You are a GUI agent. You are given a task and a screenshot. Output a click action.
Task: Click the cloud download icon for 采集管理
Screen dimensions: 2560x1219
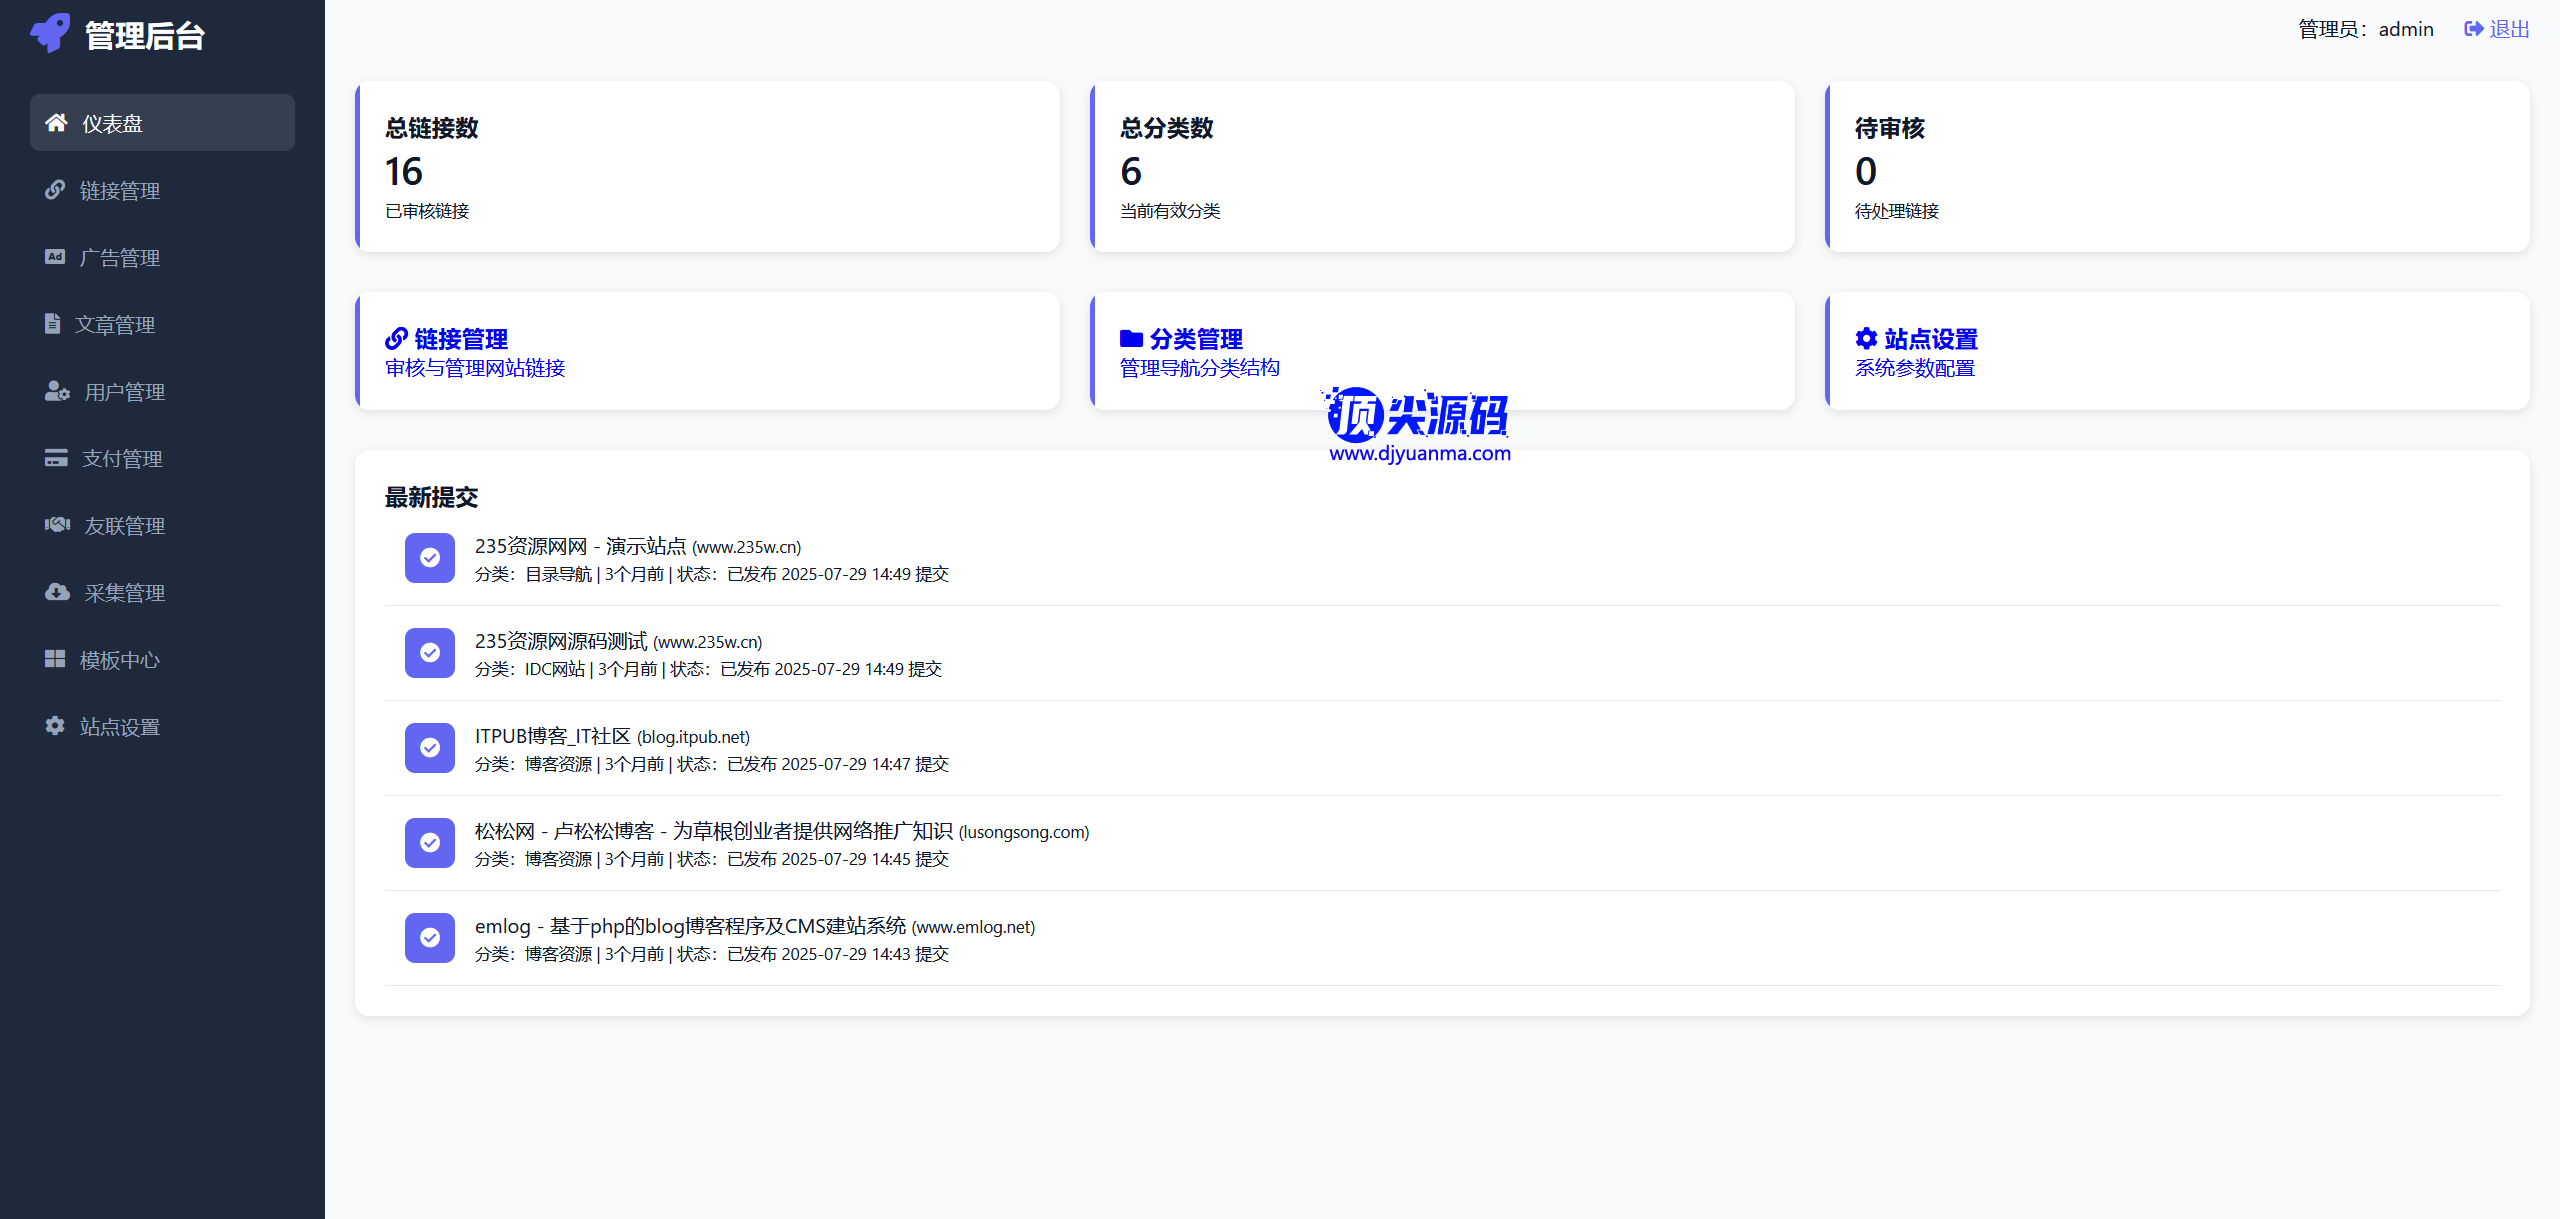click(x=57, y=592)
